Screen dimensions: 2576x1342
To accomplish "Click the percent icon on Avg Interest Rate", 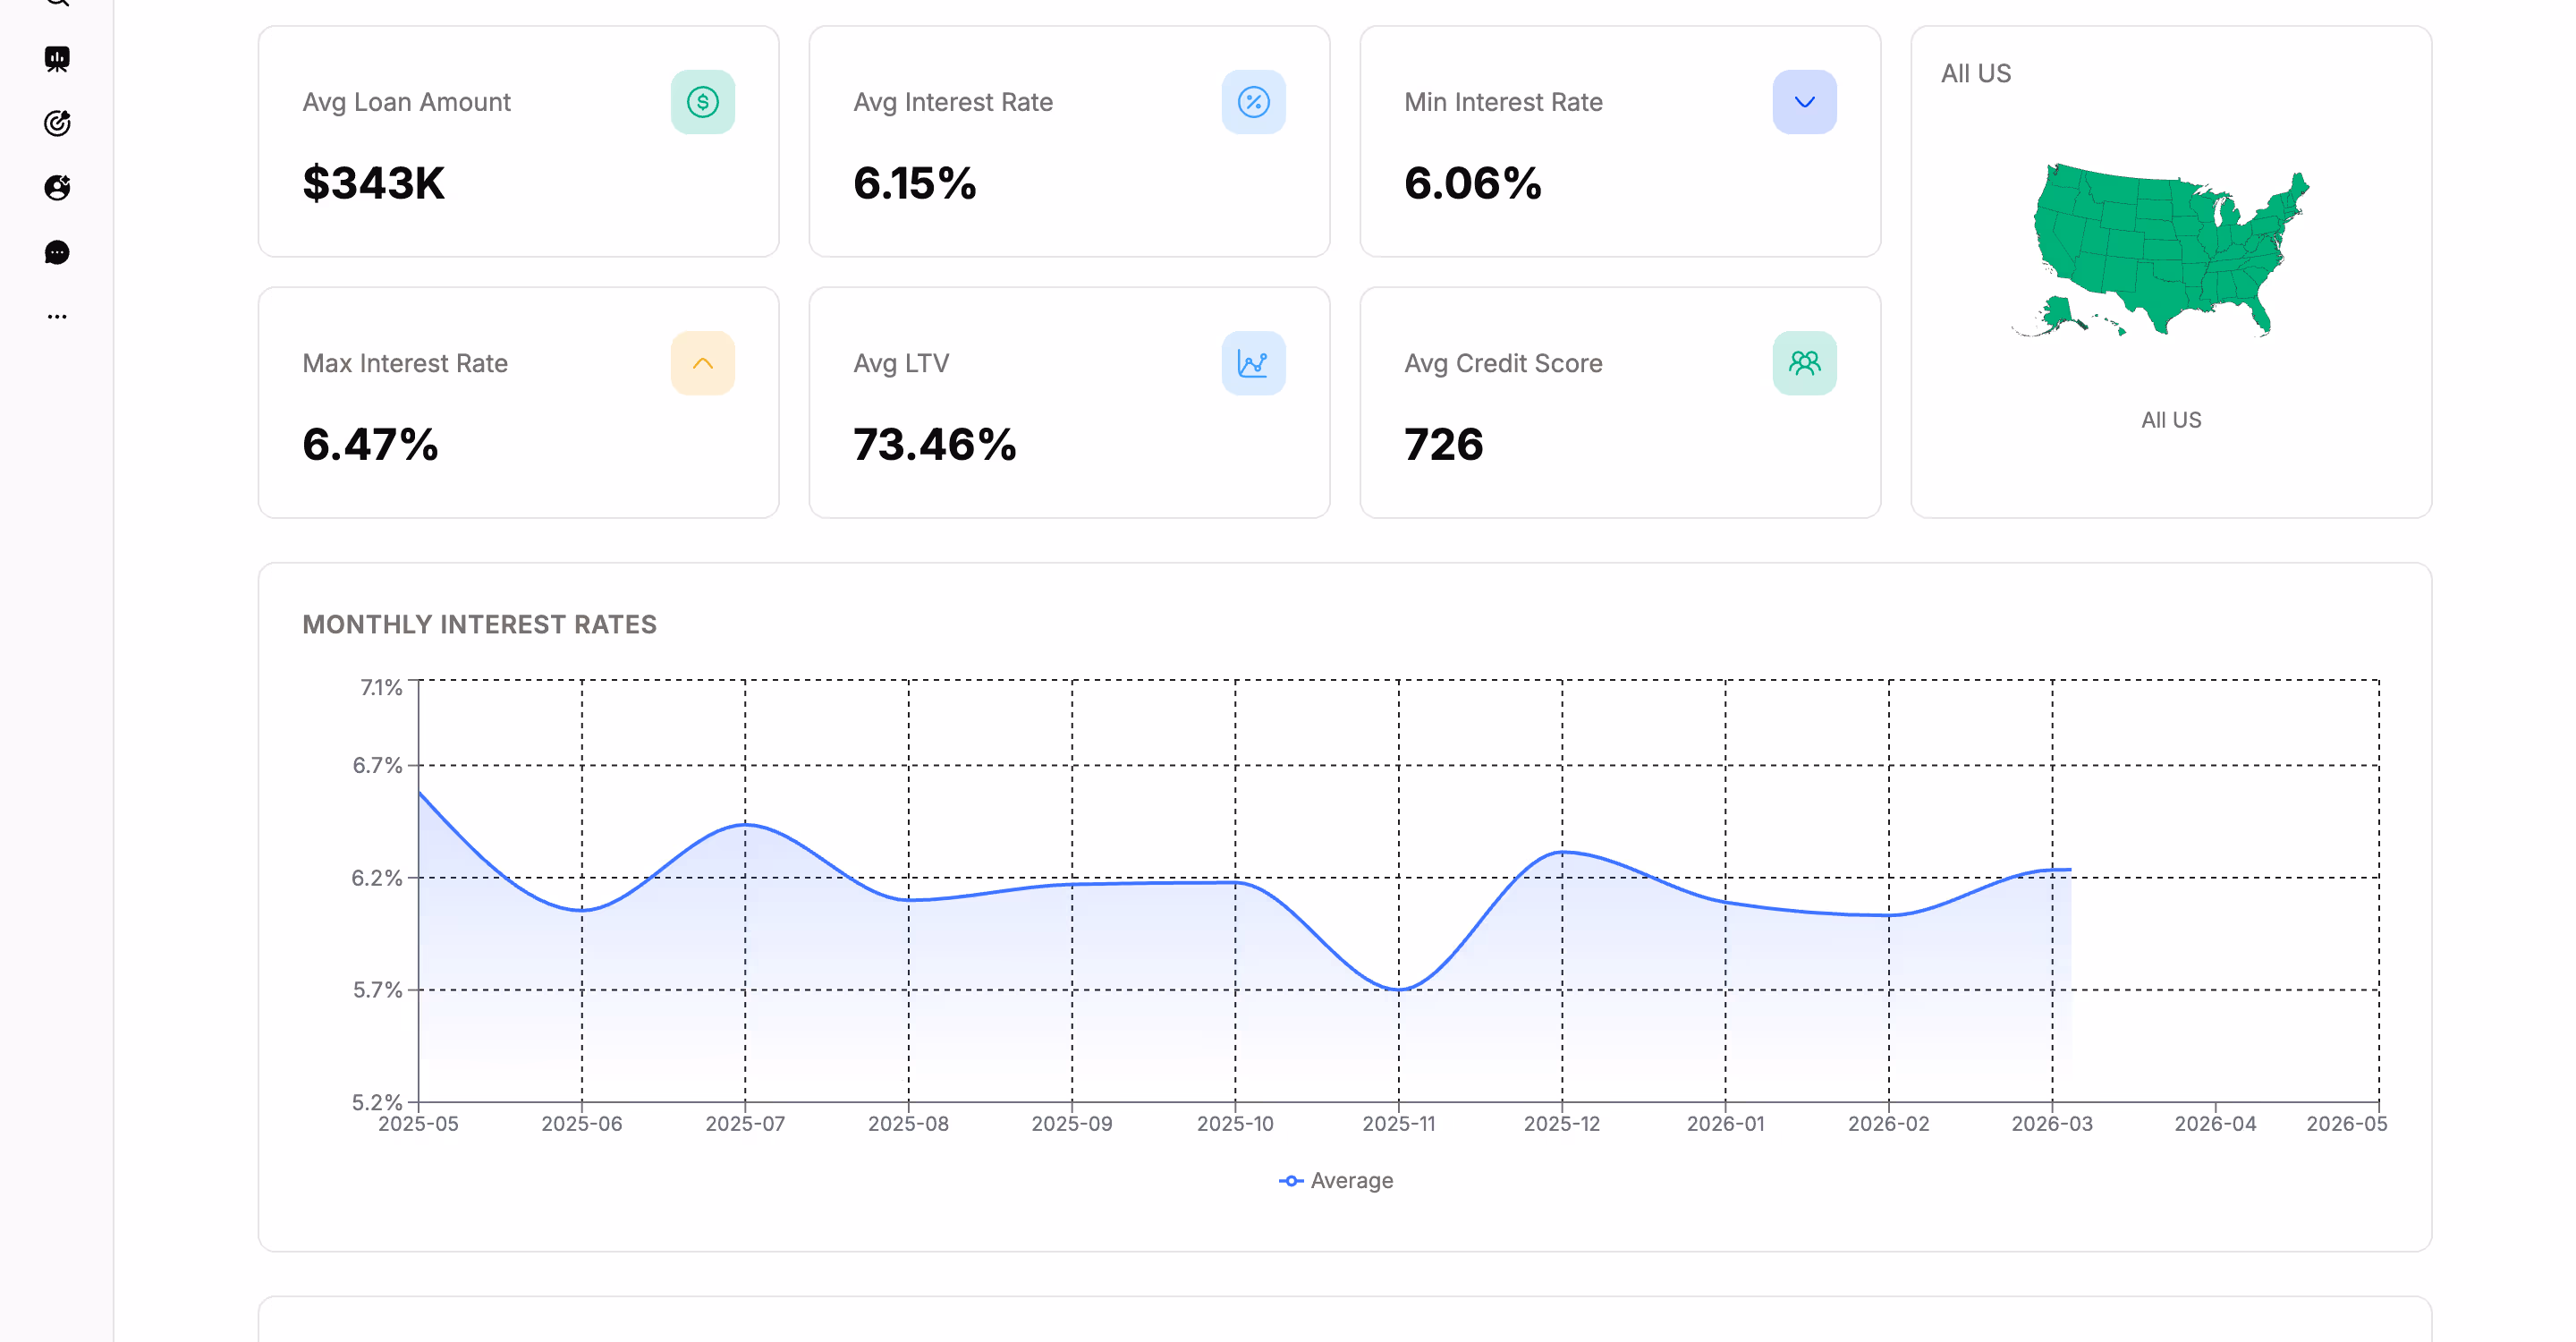I will click(x=1253, y=102).
